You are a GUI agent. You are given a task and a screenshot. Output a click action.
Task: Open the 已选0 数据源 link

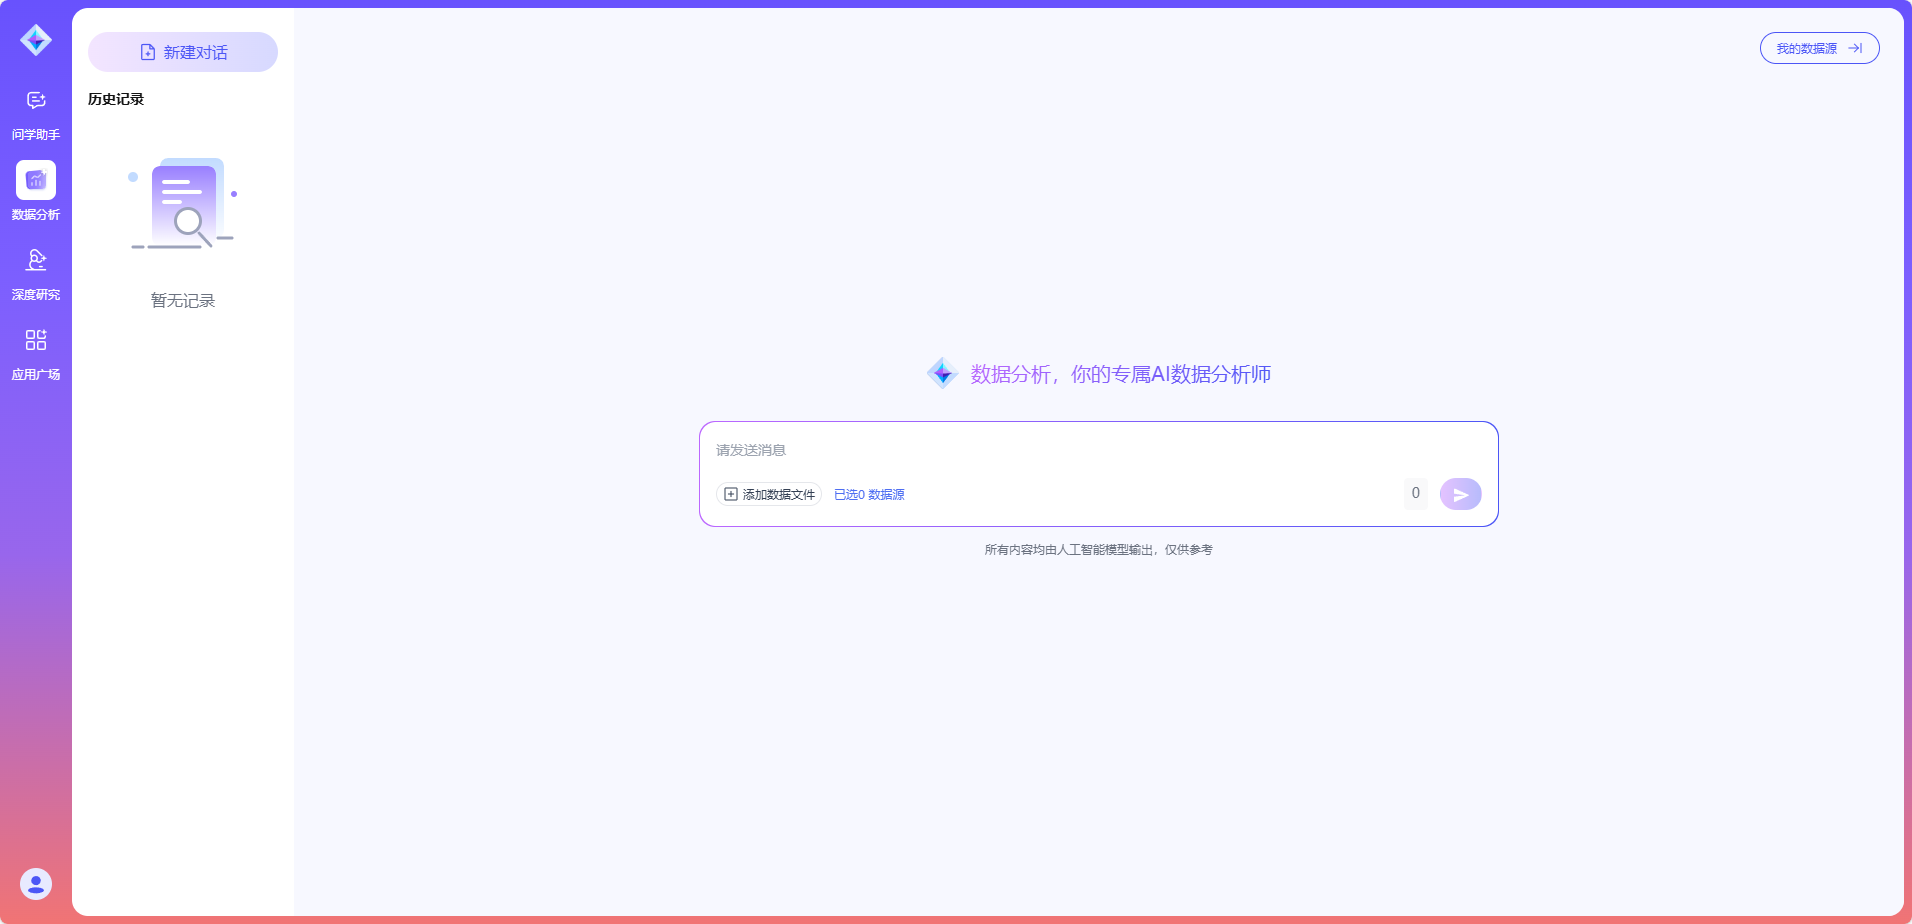[869, 494]
